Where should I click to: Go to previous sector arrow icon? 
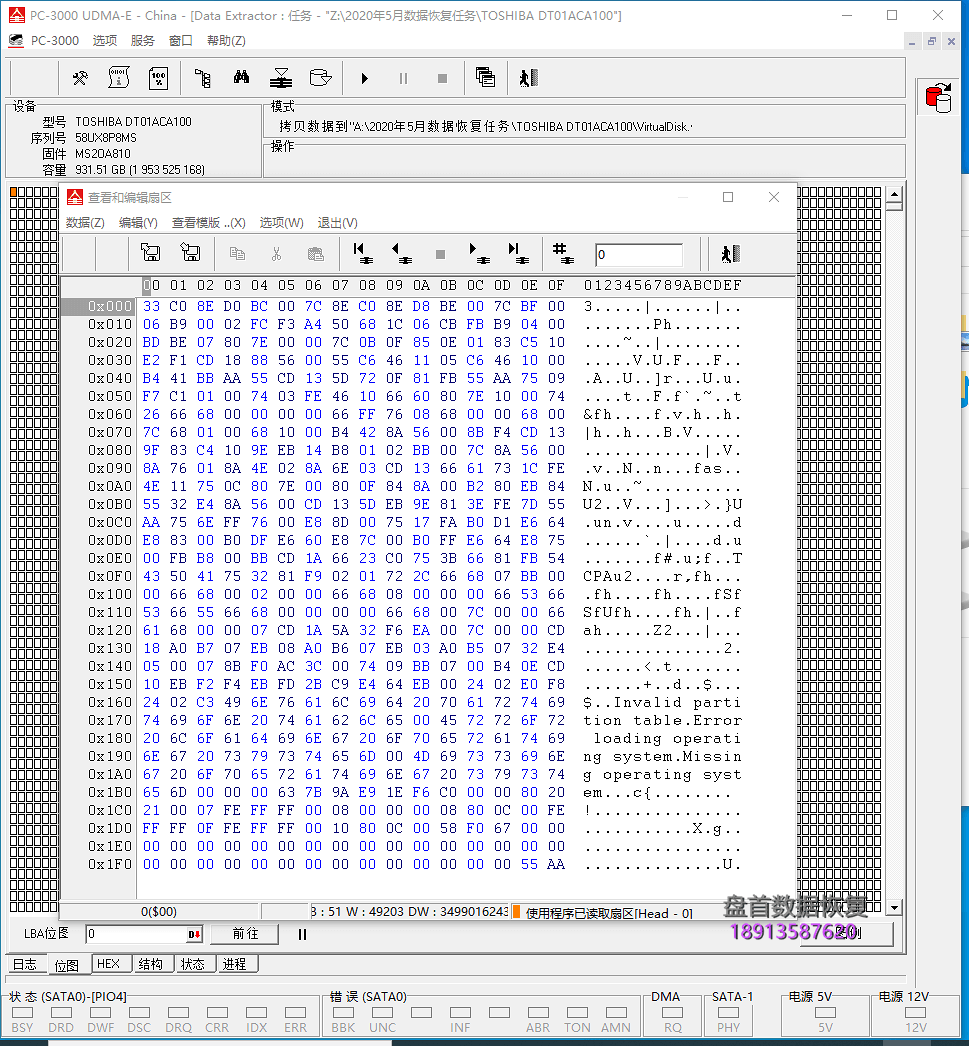401,253
